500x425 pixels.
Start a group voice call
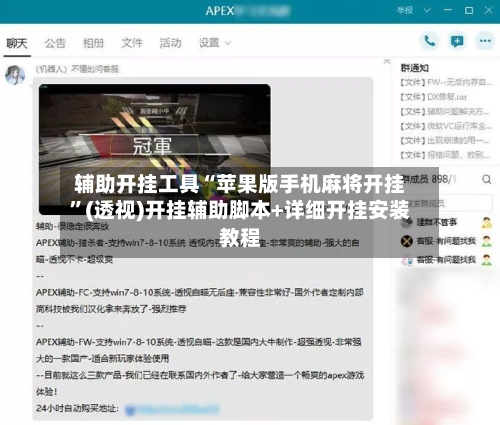tap(429, 41)
